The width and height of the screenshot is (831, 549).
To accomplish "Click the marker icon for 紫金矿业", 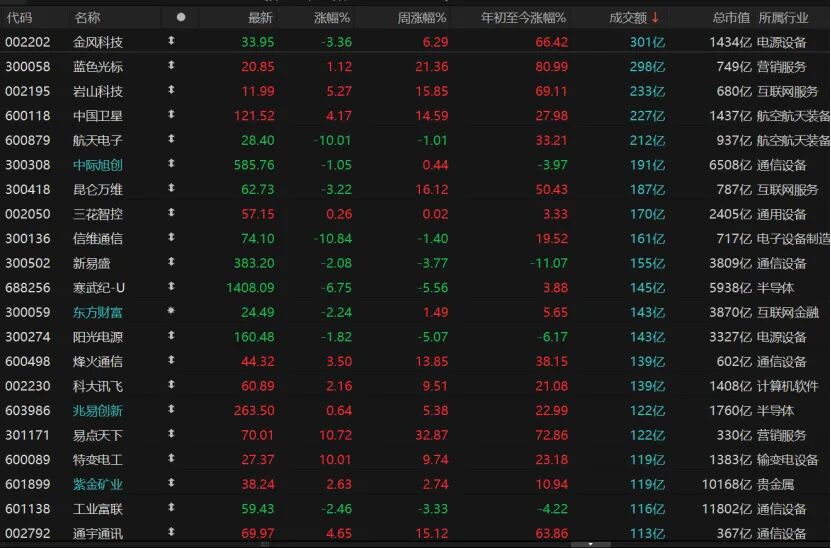I will tap(171, 483).
